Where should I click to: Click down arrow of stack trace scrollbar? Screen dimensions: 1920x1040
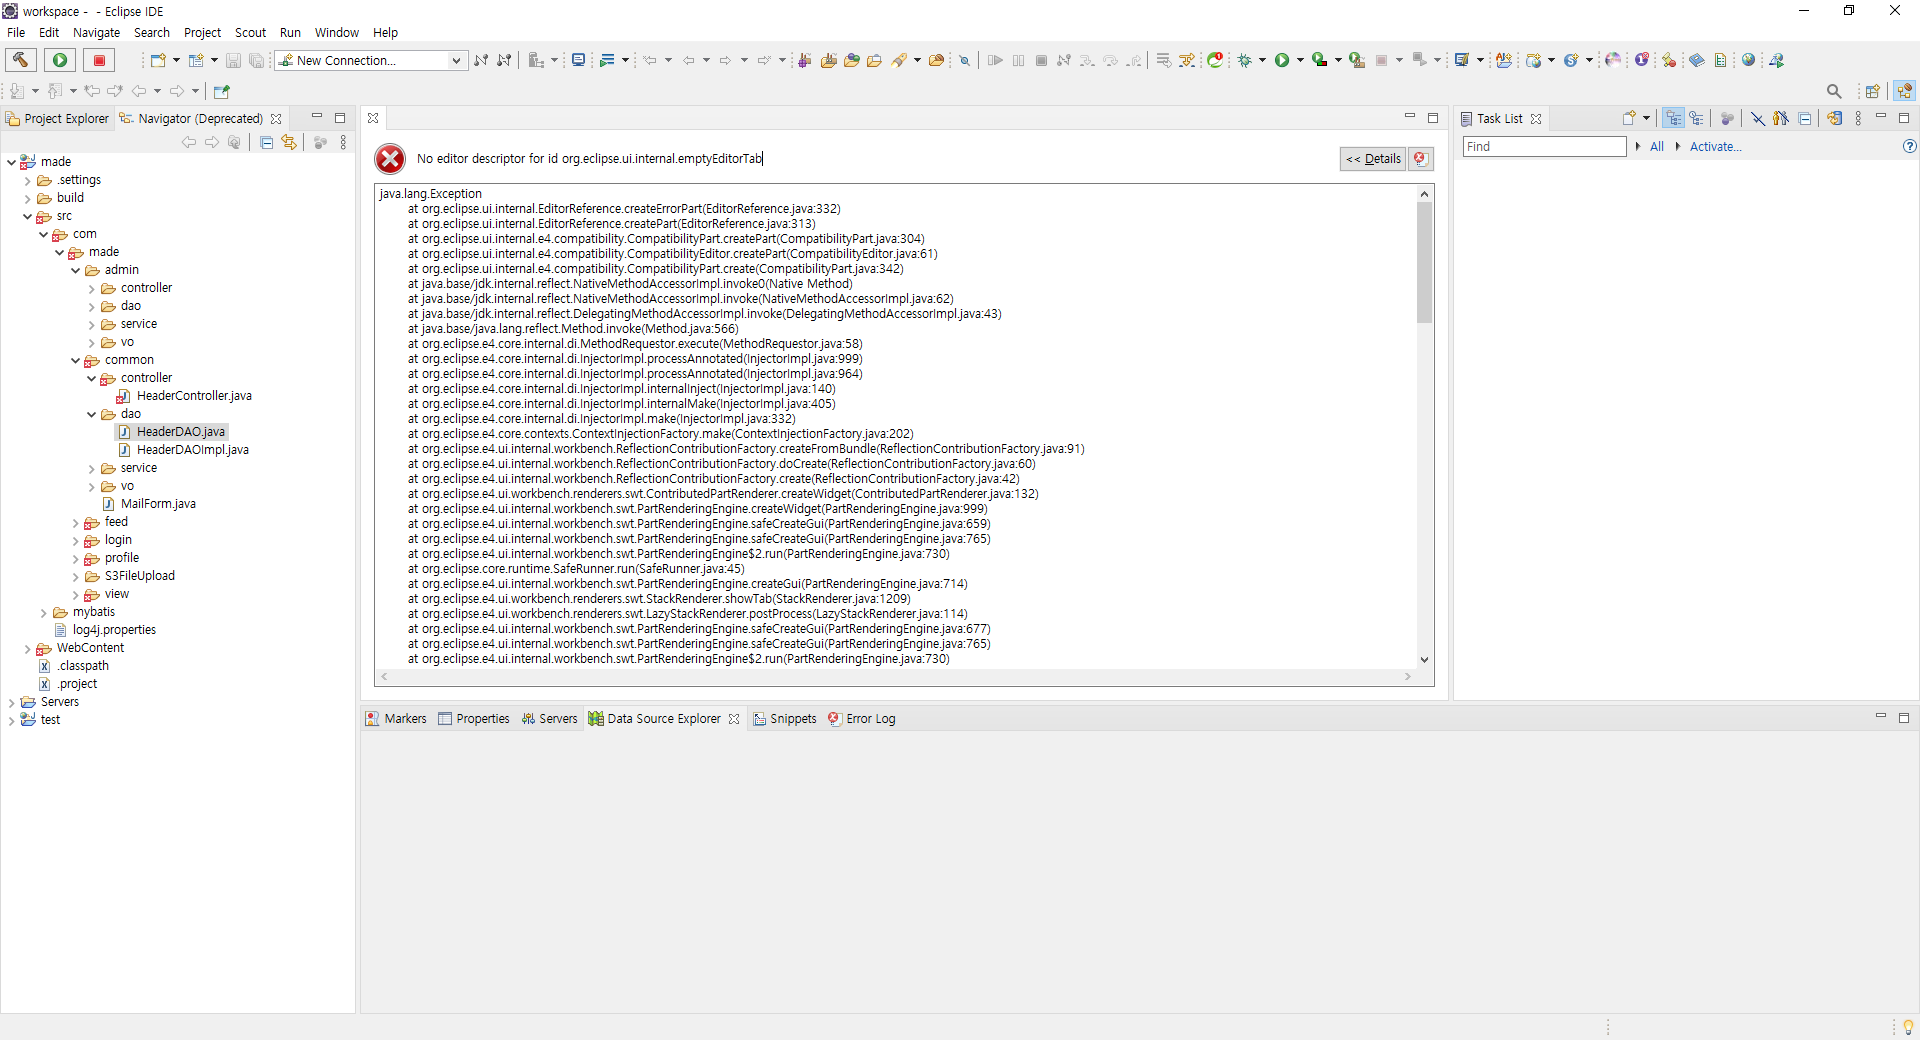[1424, 660]
